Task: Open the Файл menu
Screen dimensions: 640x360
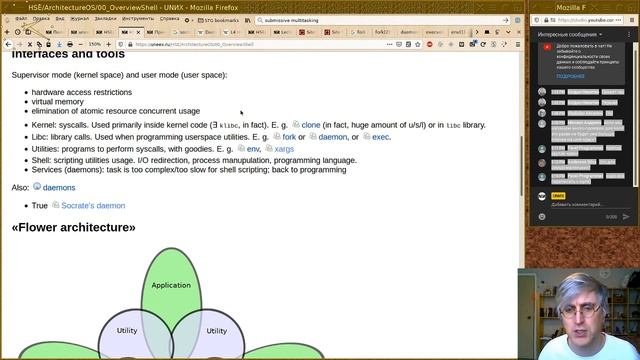Action: pos(21,19)
